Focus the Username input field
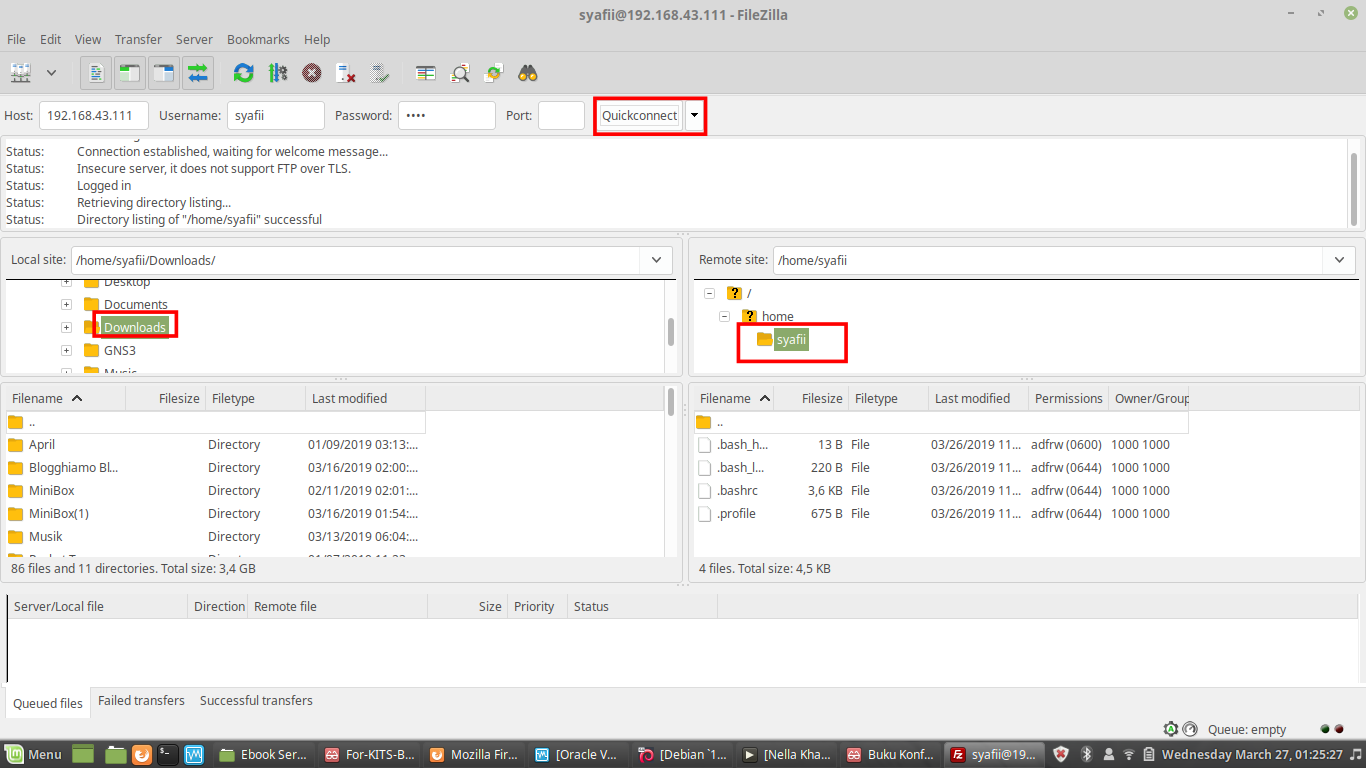 point(276,115)
